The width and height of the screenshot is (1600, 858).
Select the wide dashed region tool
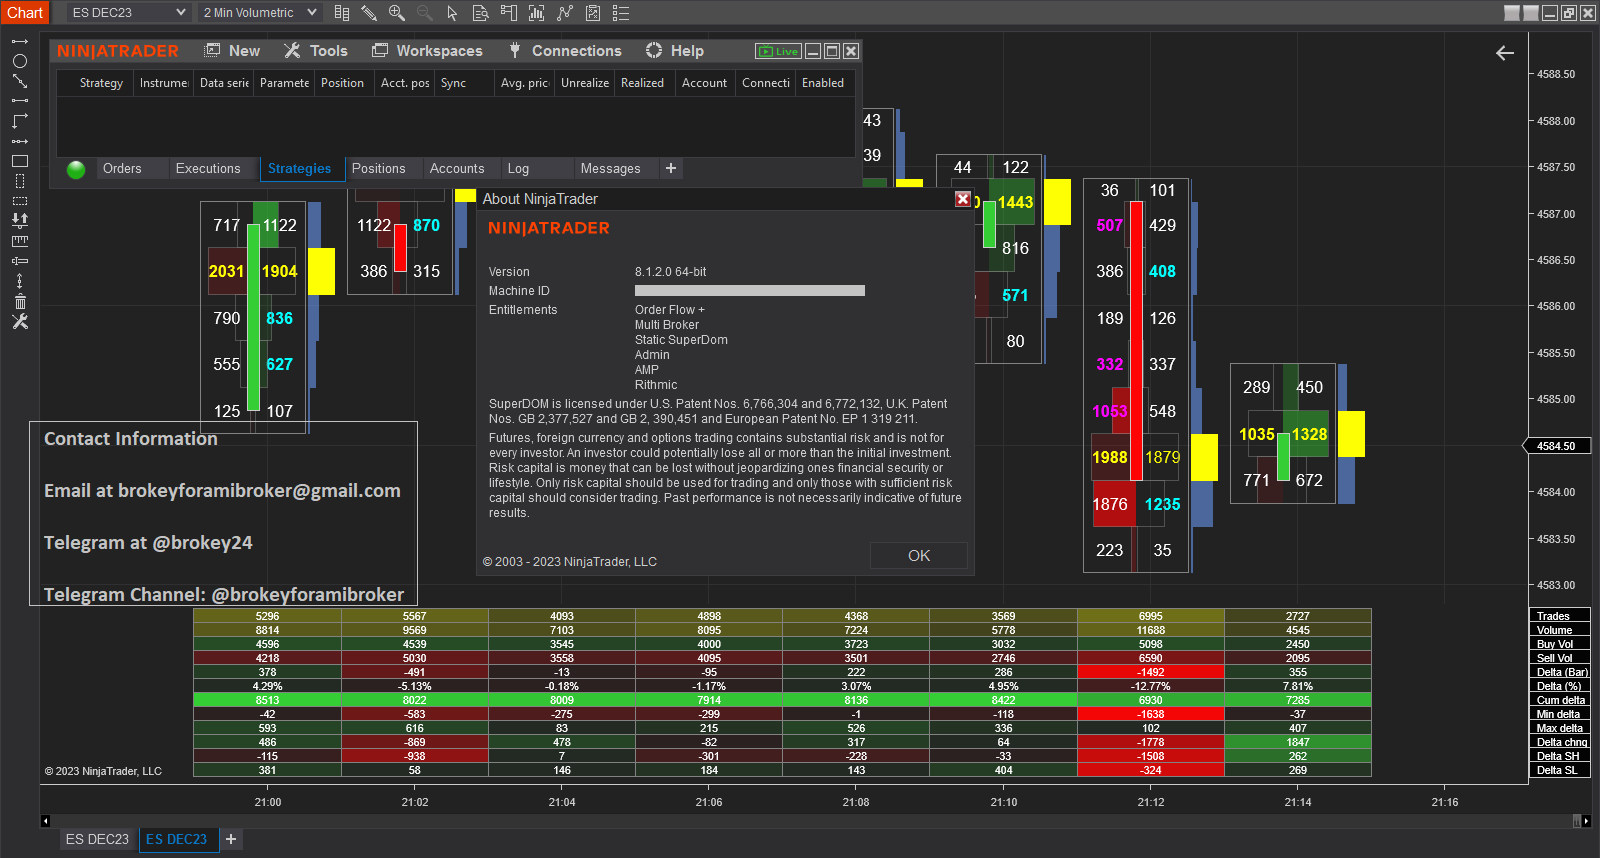point(19,201)
